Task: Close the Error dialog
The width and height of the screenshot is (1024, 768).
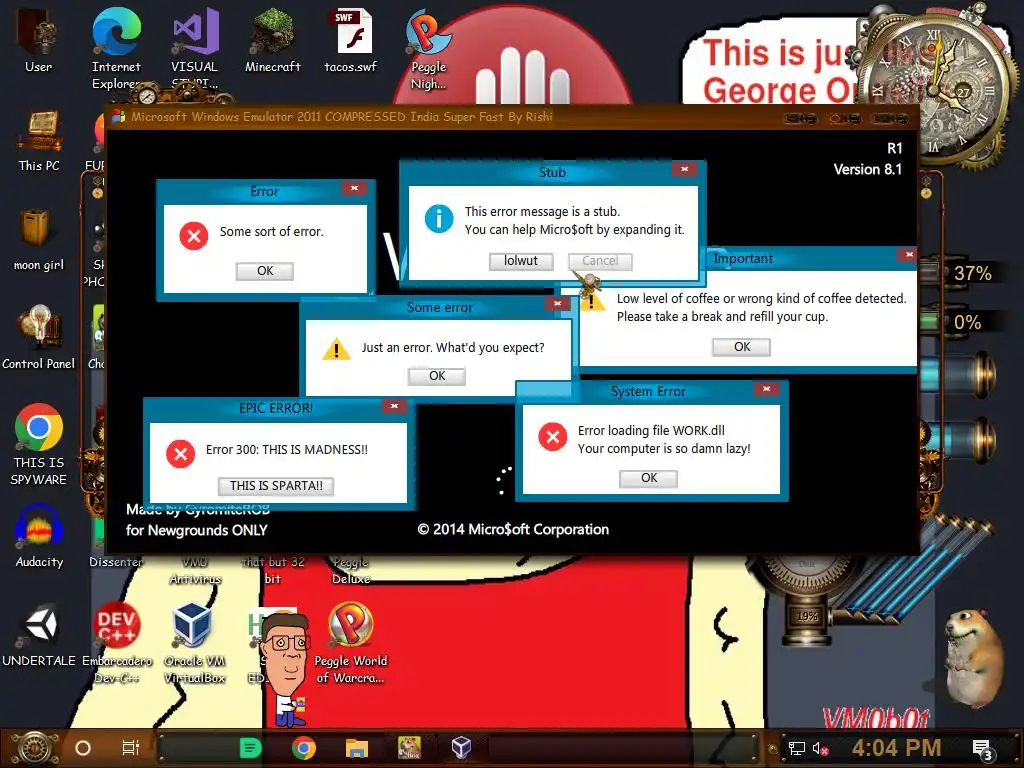Action: pyautogui.click(x=354, y=189)
